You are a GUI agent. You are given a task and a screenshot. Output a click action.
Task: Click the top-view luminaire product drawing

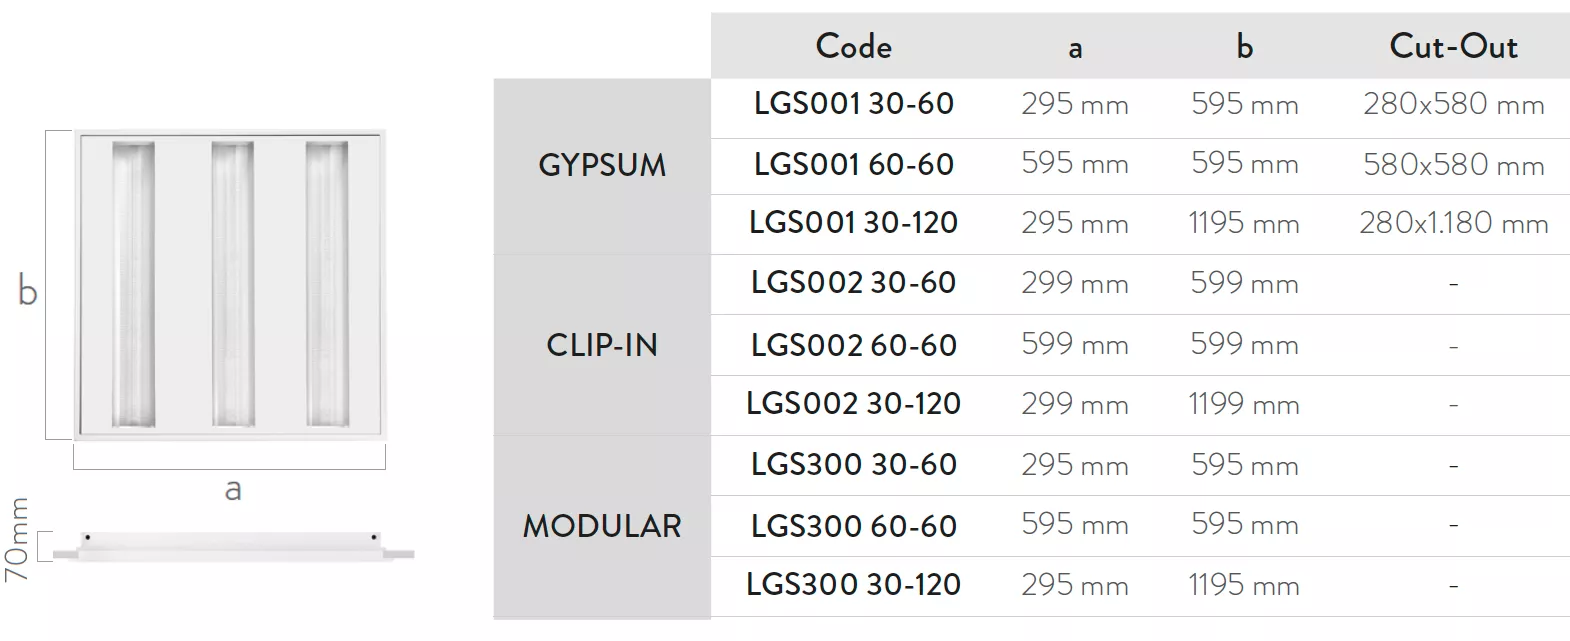point(229,285)
